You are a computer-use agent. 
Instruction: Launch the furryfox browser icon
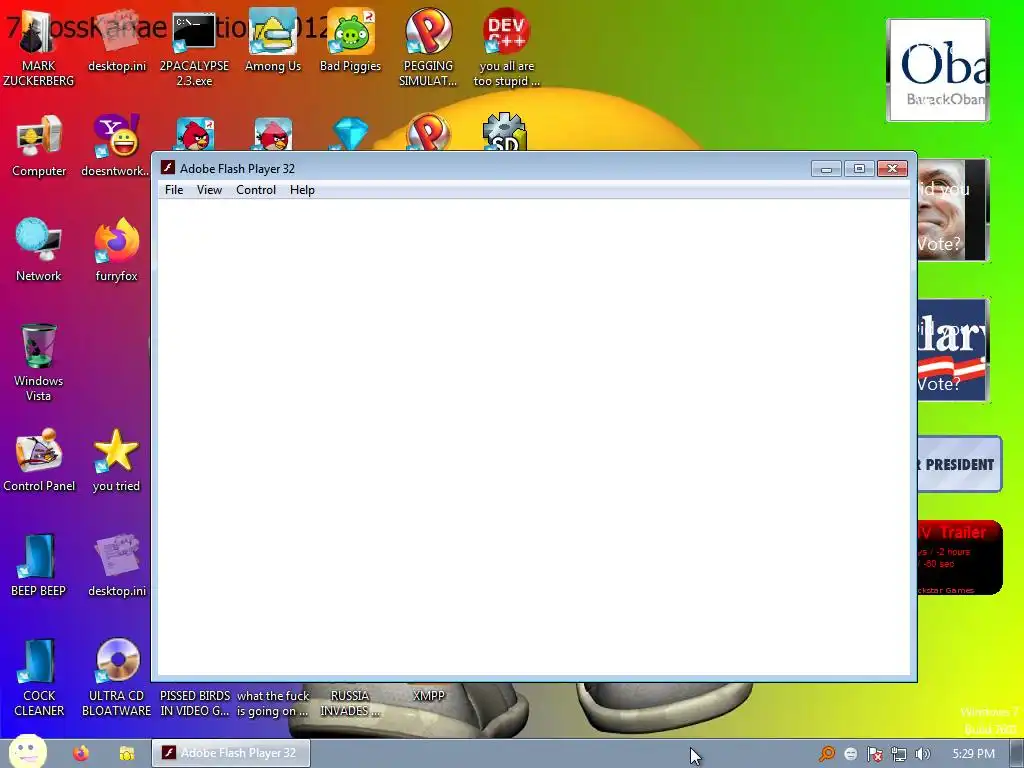116,251
